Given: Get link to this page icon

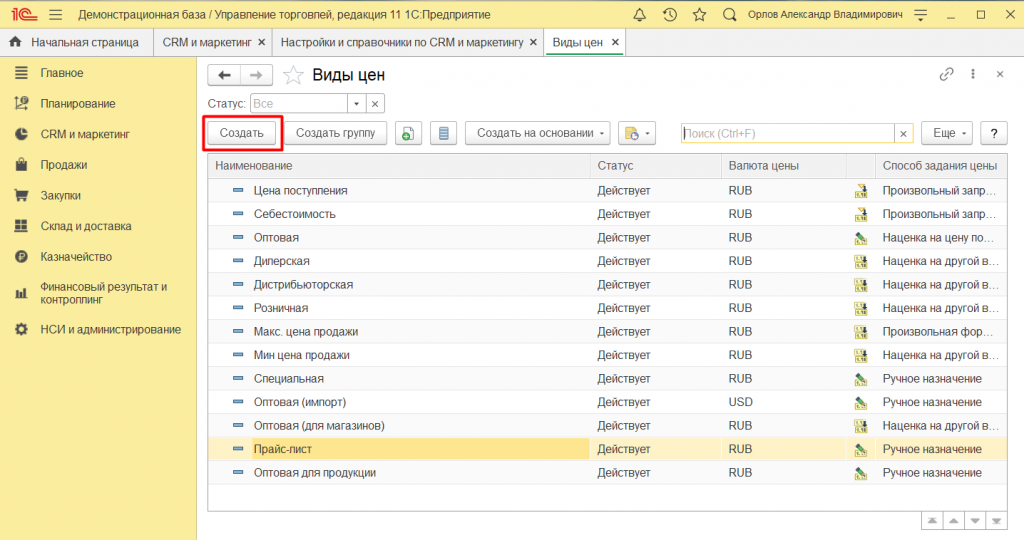Looking at the screenshot, I should click(x=946, y=75).
